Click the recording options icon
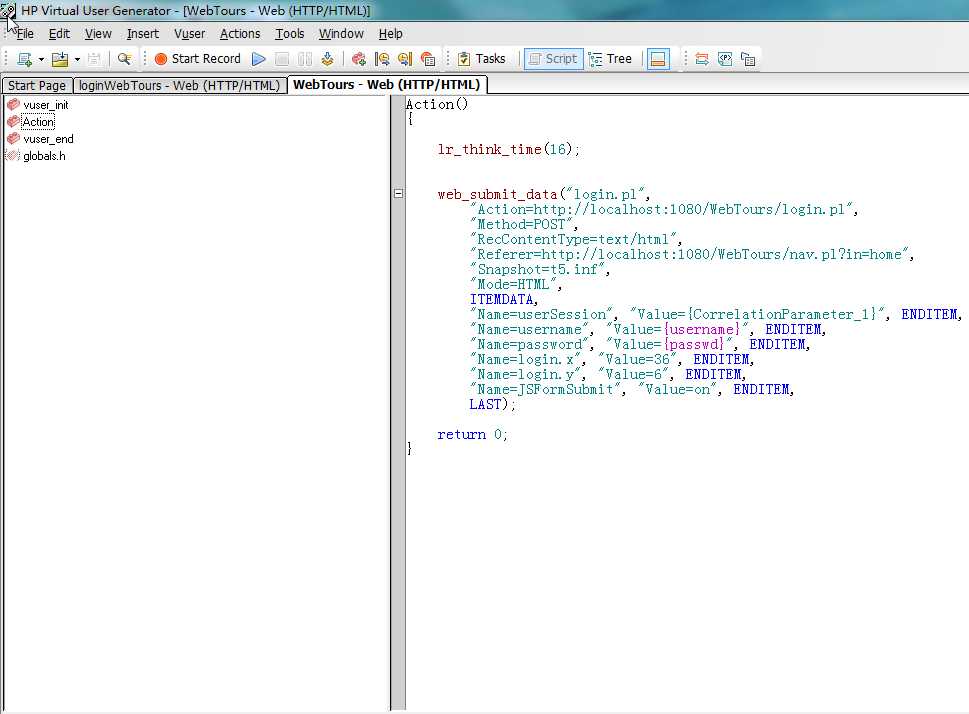Viewport: 969px width, 714px height. click(428, 59)
